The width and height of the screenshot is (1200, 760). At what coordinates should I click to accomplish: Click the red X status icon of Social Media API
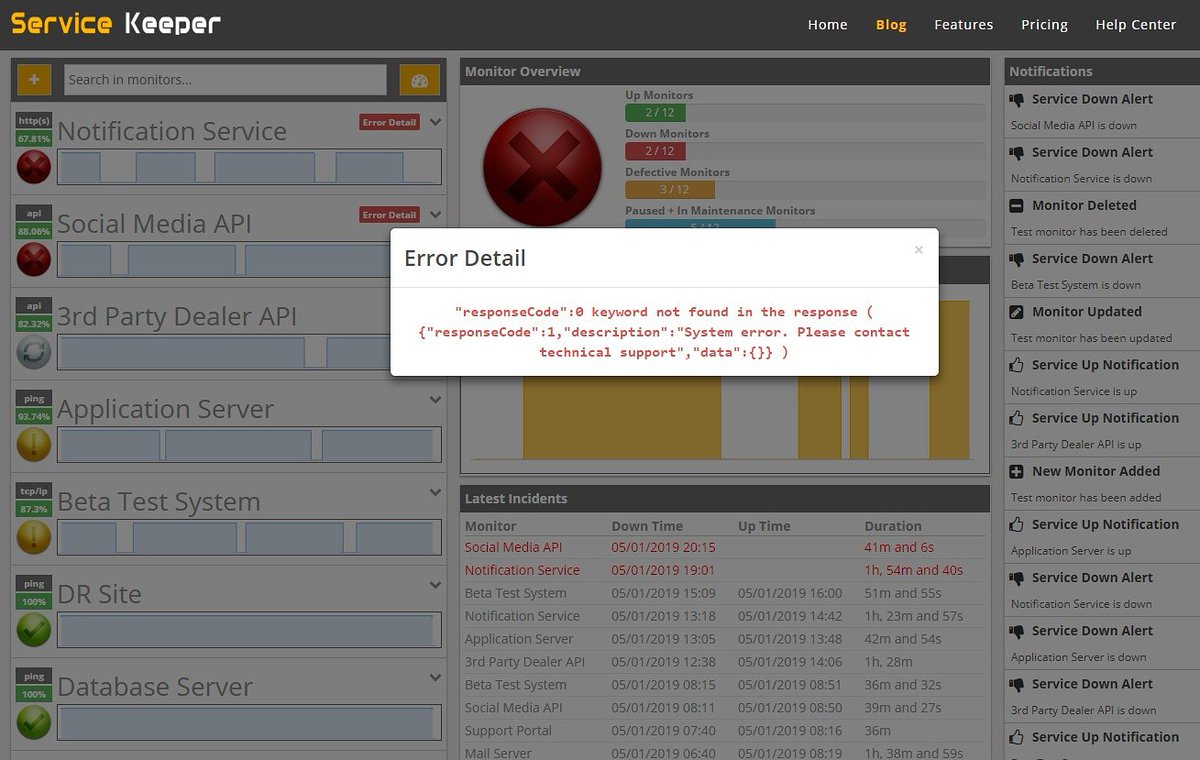(x=34, y=259)
